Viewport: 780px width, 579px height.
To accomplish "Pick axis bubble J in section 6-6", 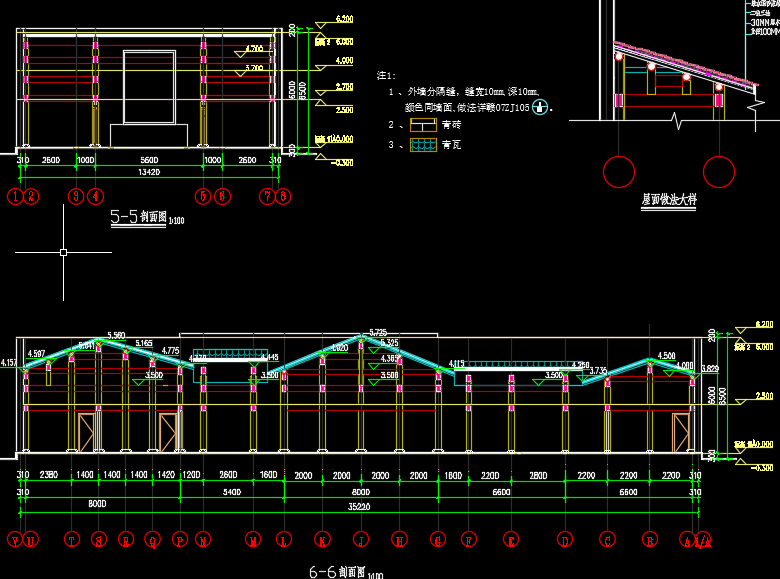I will tap(361, 540).
